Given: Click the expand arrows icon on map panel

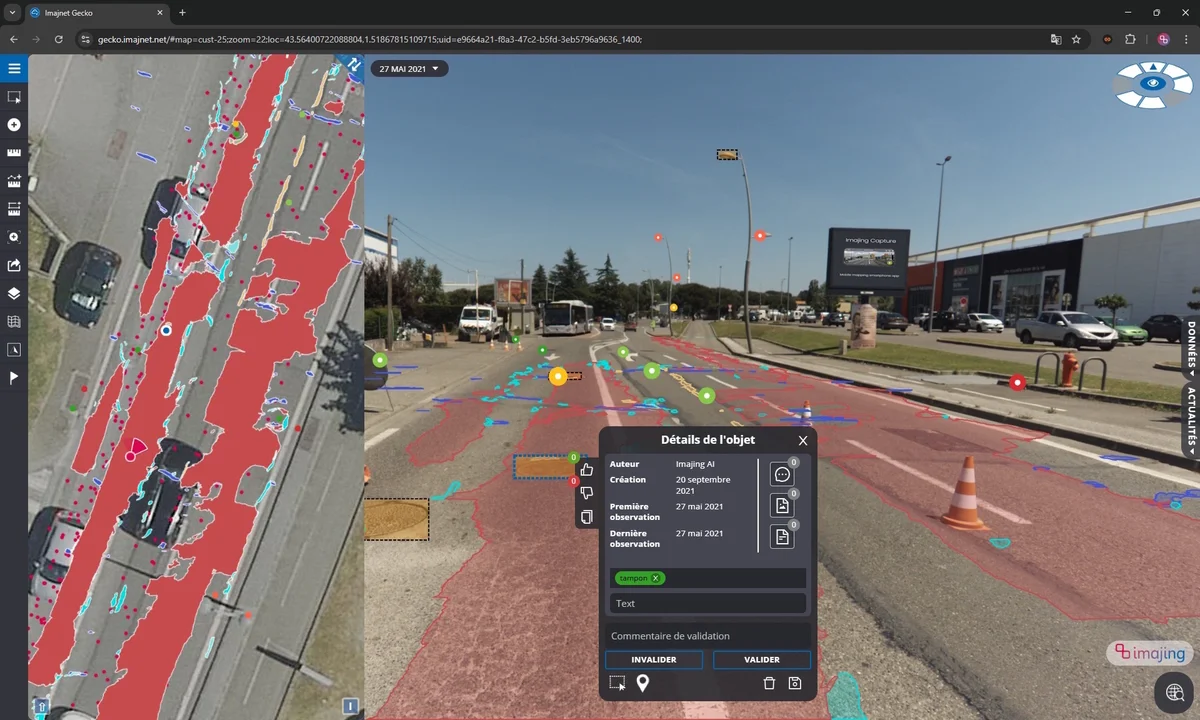Looking at the screenshot, I should tap(353, 63).
